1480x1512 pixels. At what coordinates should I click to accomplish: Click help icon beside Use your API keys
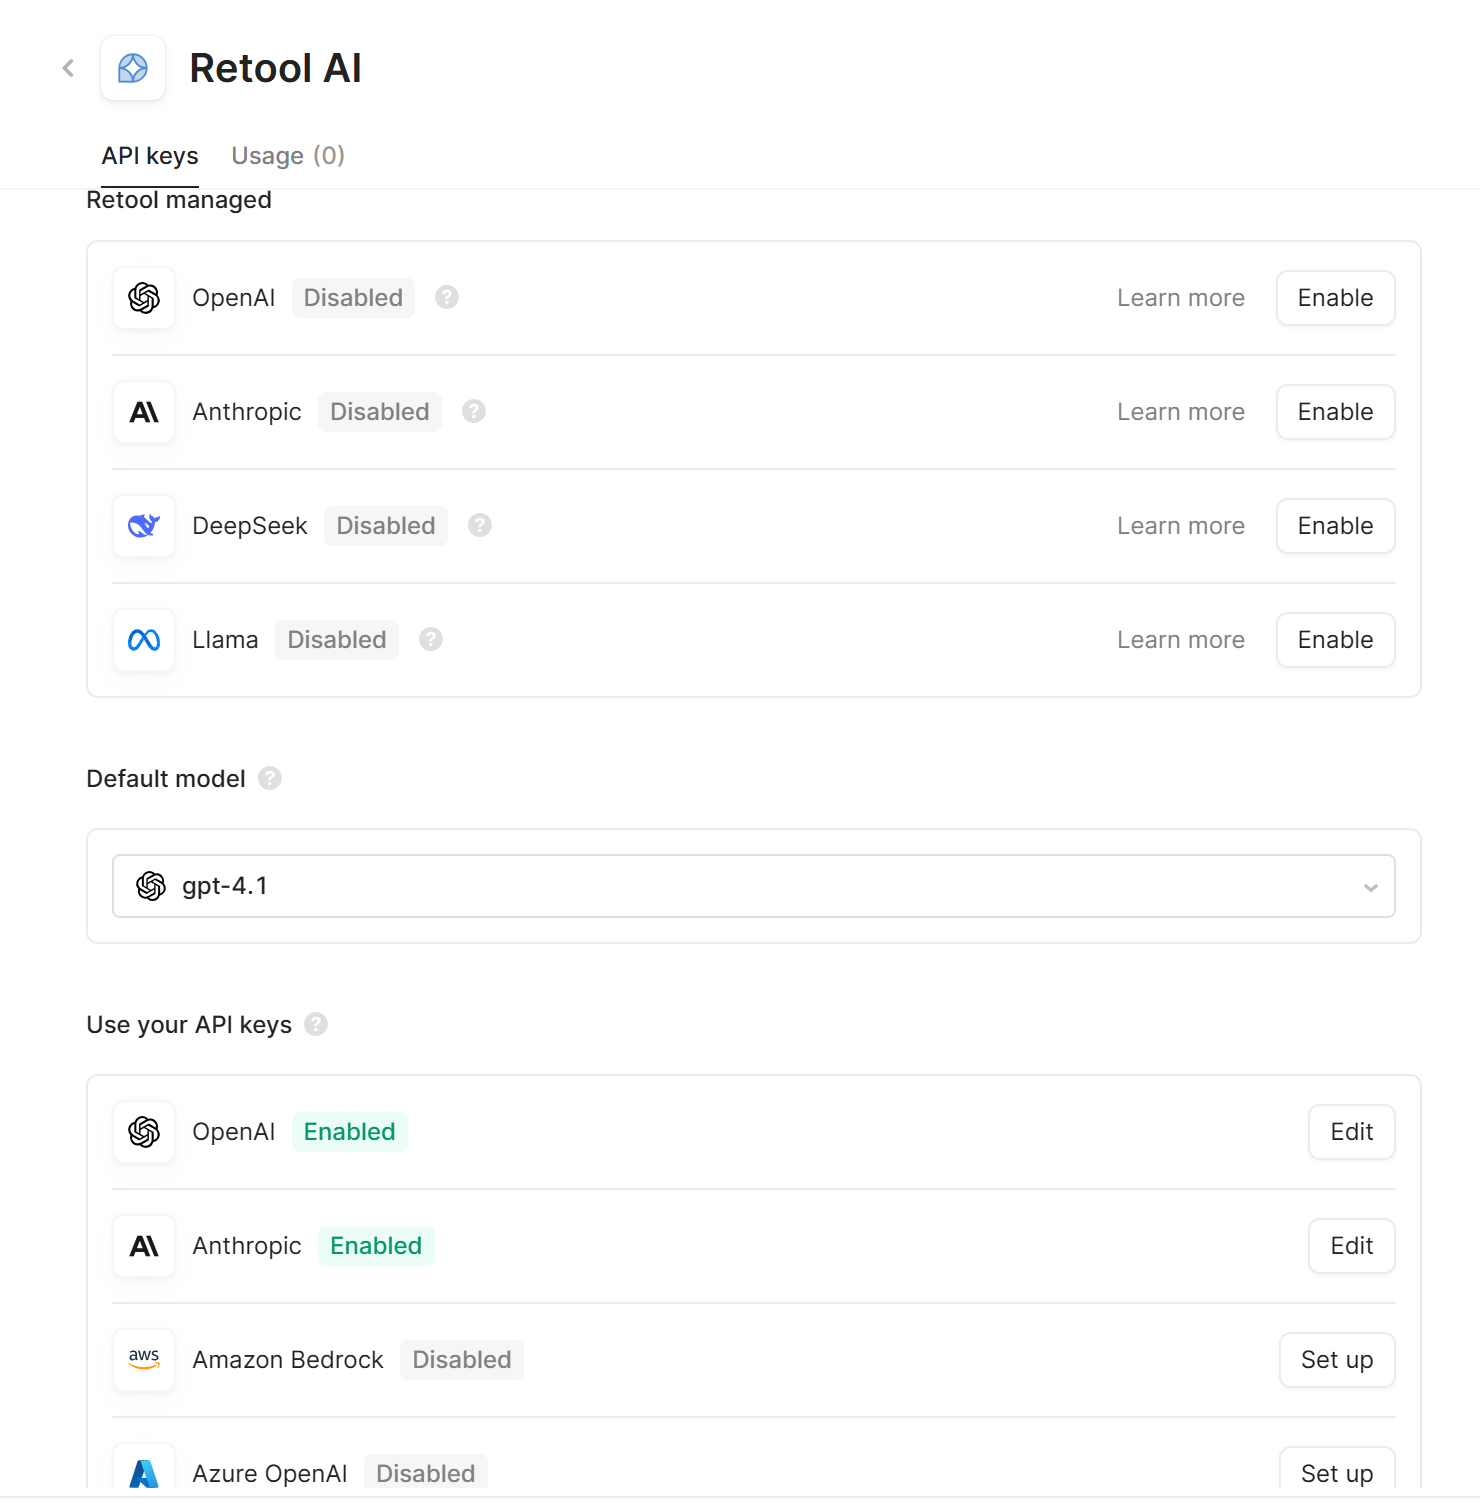click(x=316, y=1024)
